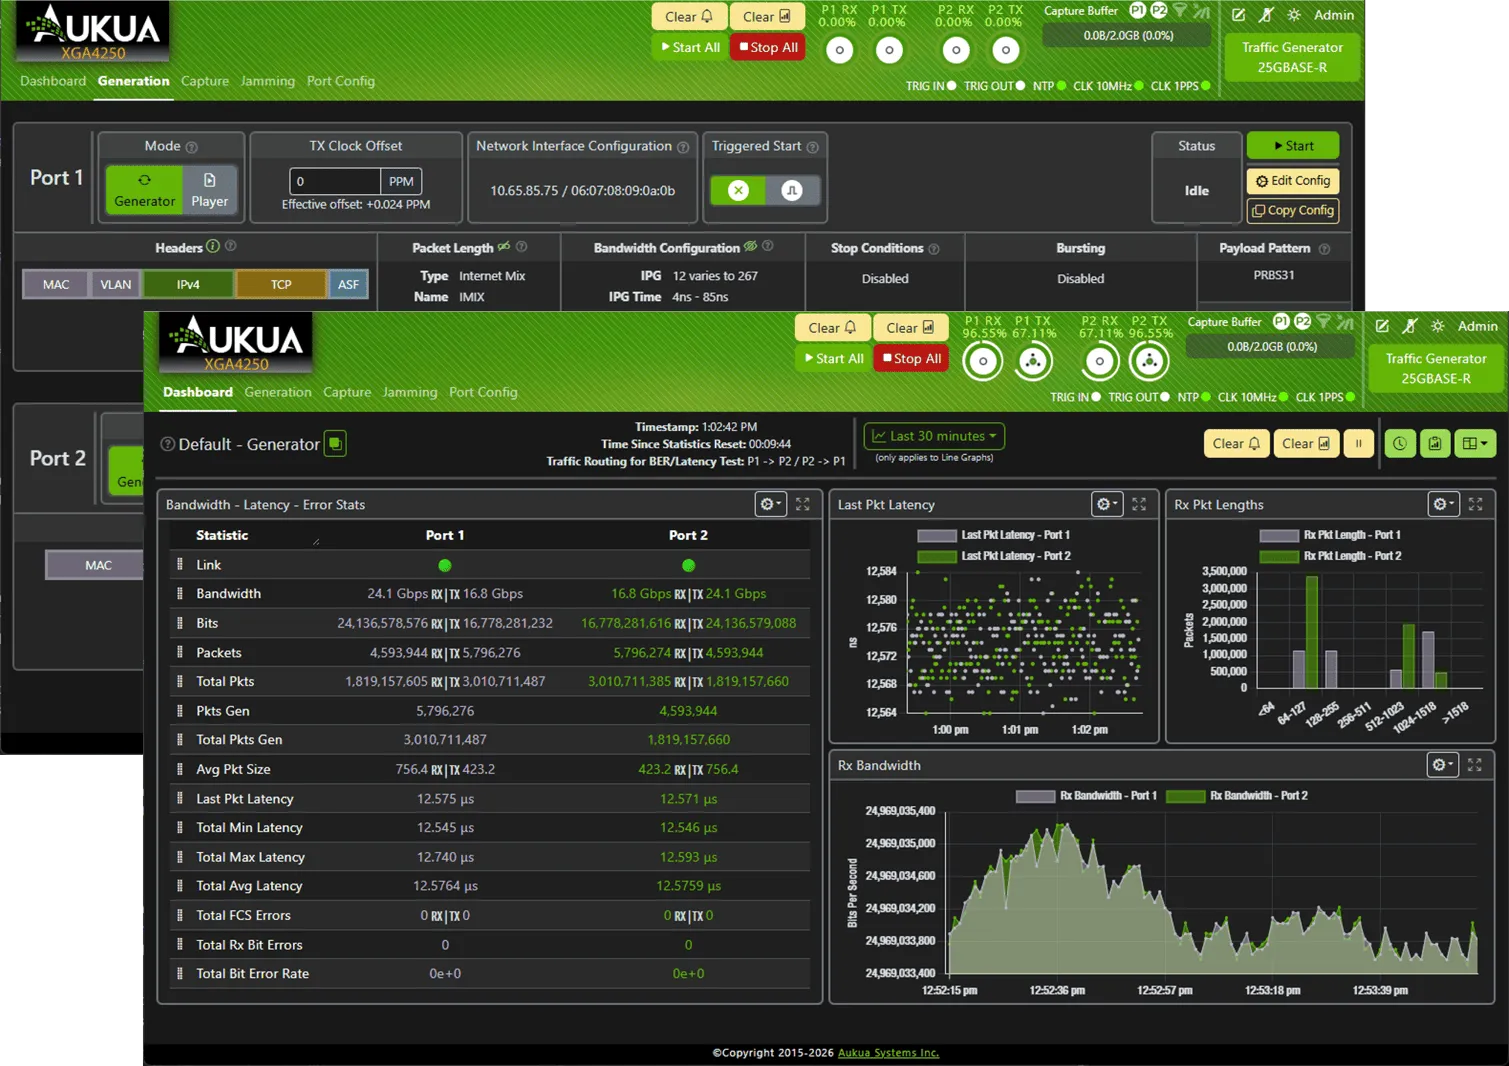Click the P1 badge beside Capture Buffer in Dashboard window

click(x=1281, y=322)
